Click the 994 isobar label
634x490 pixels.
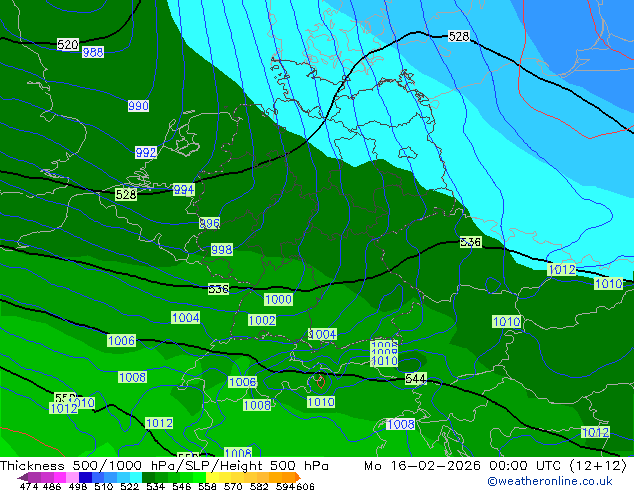click(184, 190)
